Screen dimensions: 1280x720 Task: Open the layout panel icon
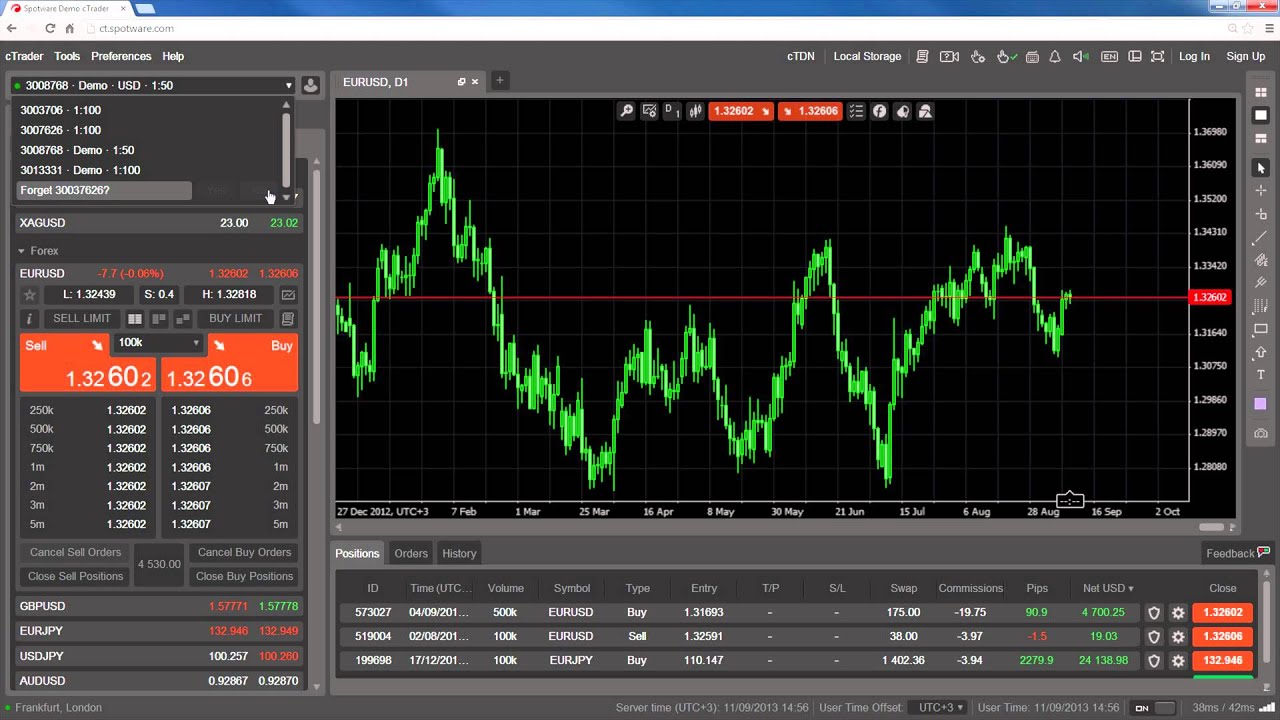(x=1135, y=57)
